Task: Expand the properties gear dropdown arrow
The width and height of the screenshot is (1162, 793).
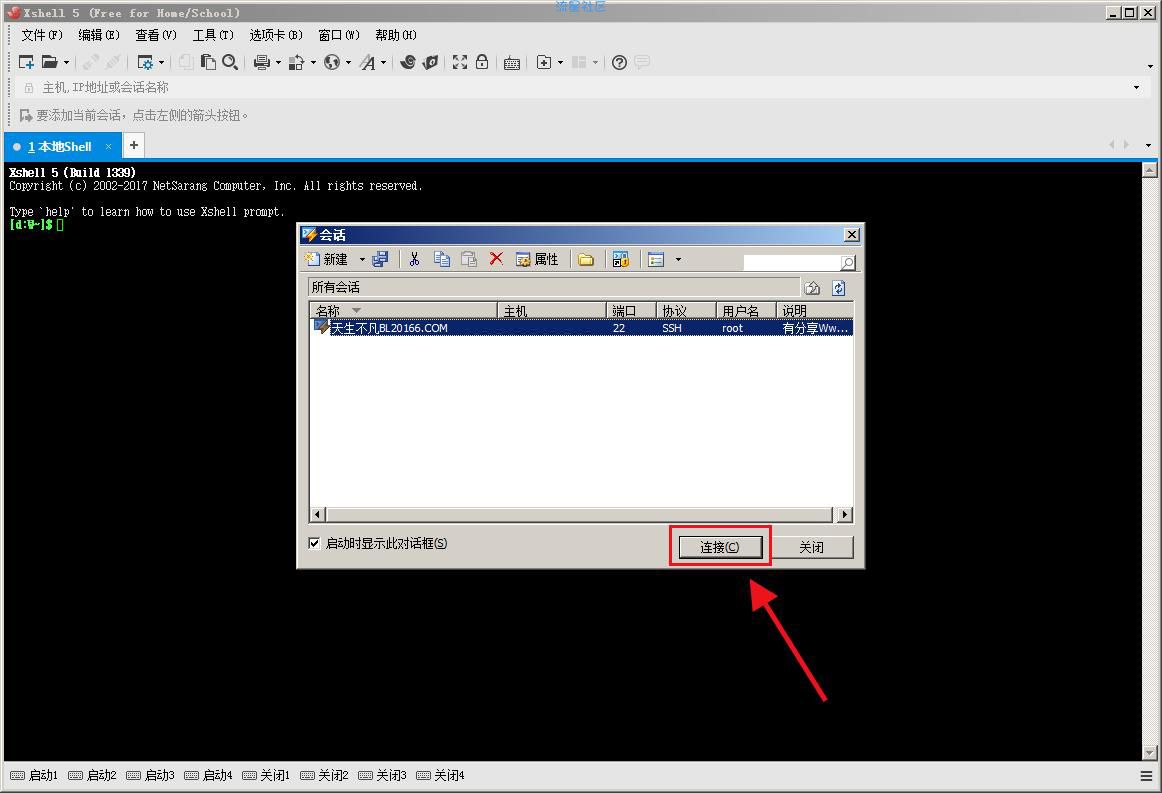Action: point(162,62)
